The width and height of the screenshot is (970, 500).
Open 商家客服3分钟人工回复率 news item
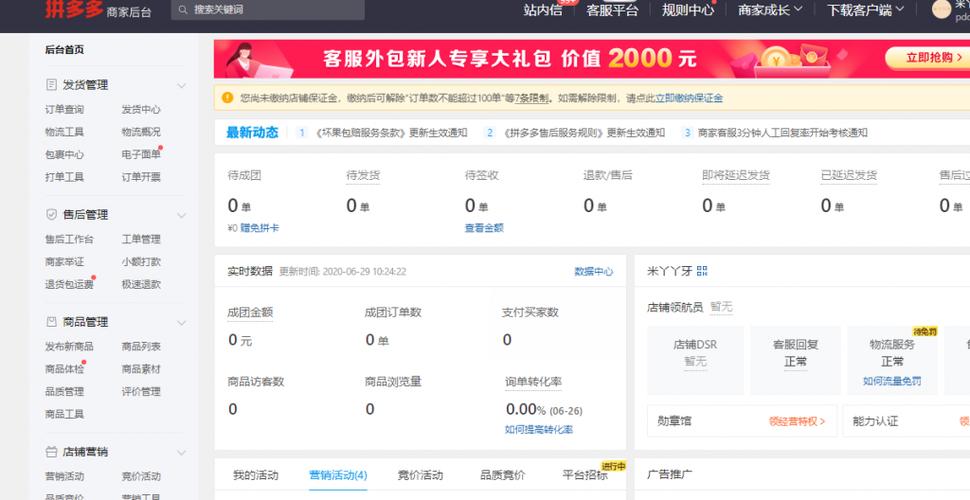click(x=783, y=132)
